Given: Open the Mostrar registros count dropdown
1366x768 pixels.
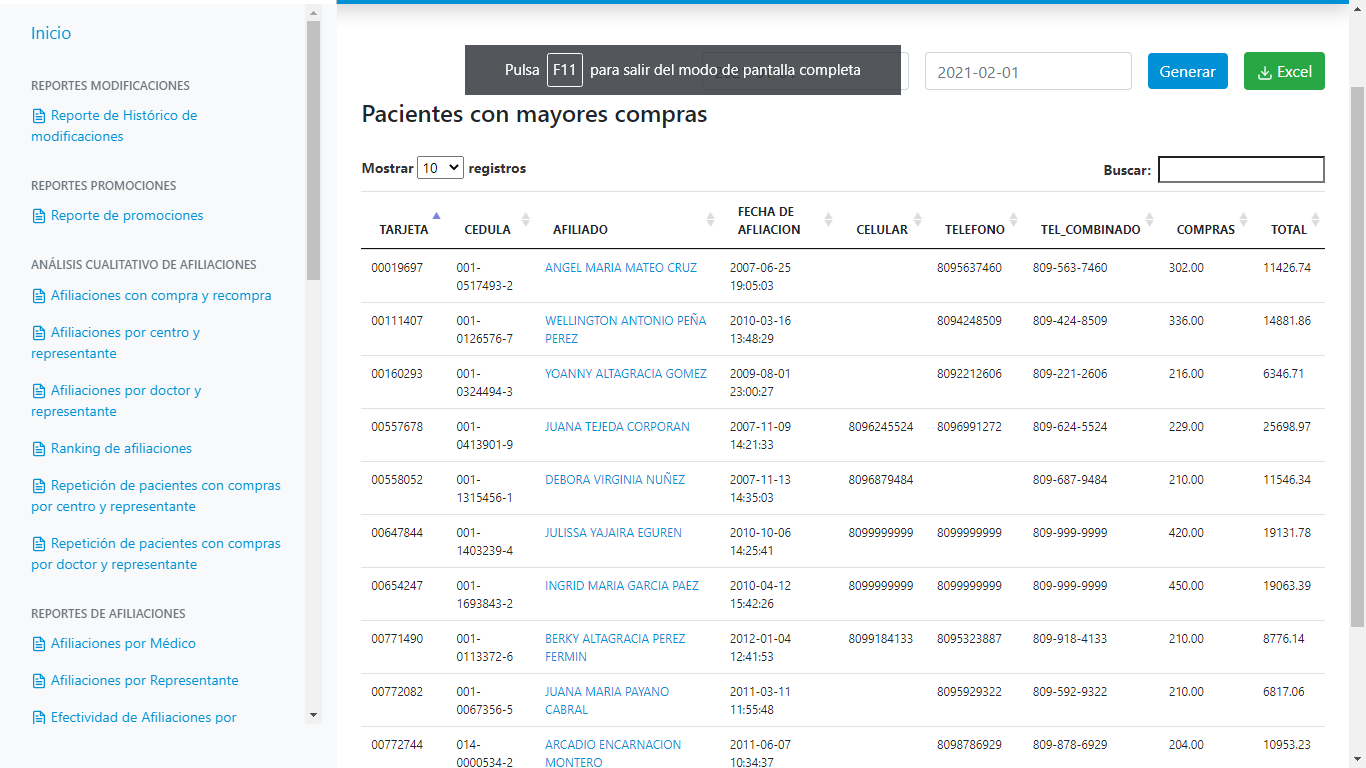Looking at the screenshot, I should pyautogui.click(x=440, y=168).
